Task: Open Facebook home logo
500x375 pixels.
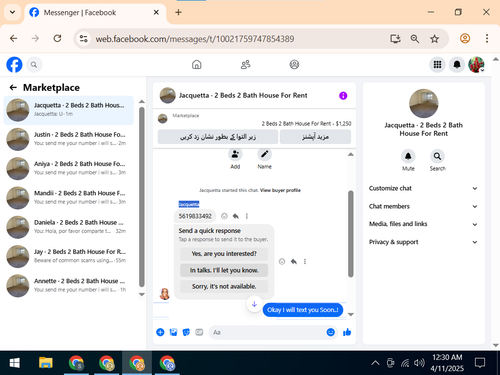Action: coord(14,64)
